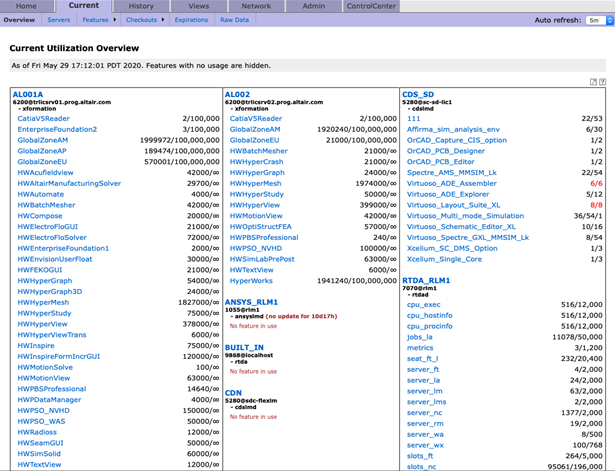Switch to the History tab
The image size is (615, 471).
(x=141, y=6)
